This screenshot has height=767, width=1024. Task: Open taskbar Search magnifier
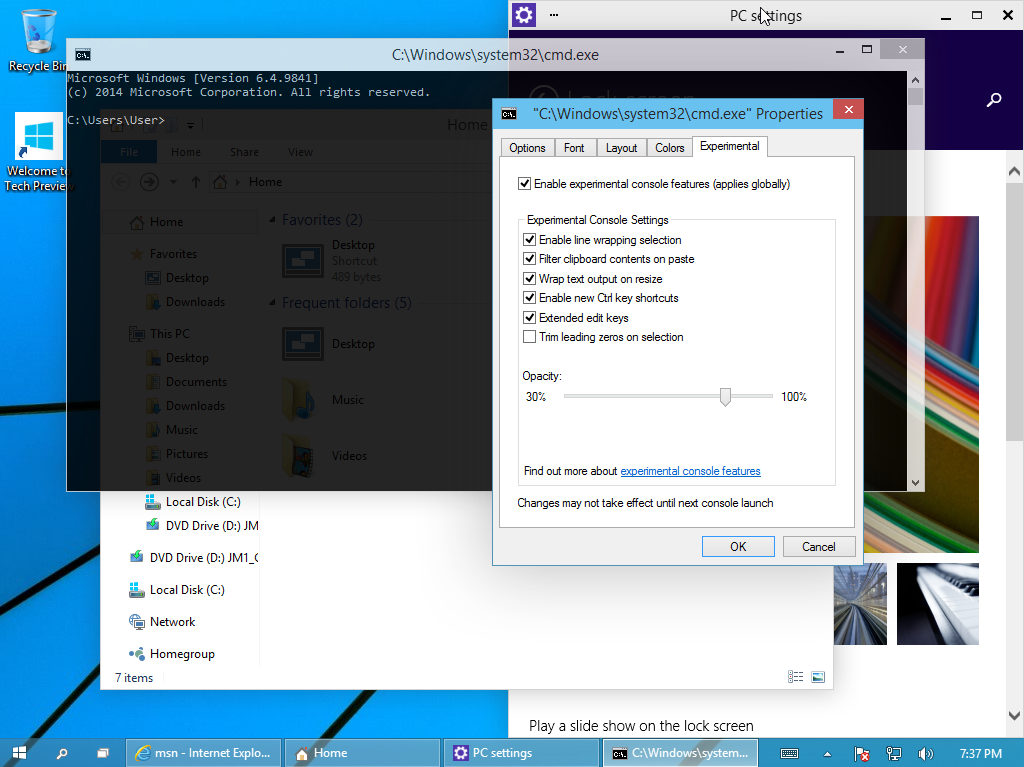point(62,753)
